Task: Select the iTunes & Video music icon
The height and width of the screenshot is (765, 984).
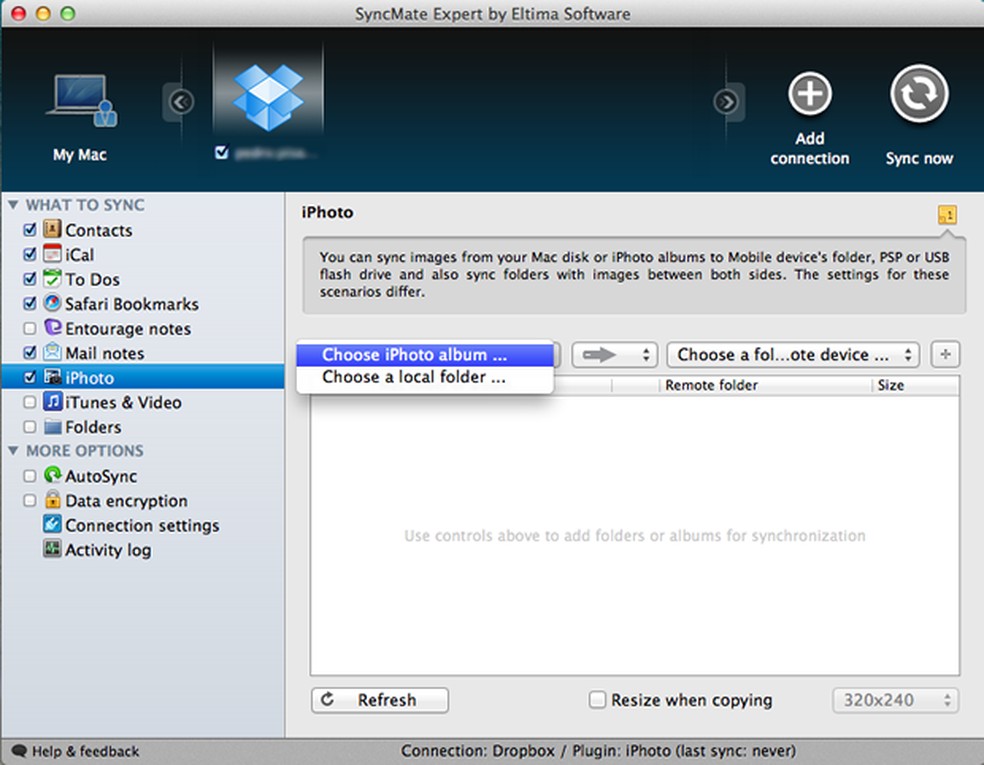Action: [x=52, y=402]
